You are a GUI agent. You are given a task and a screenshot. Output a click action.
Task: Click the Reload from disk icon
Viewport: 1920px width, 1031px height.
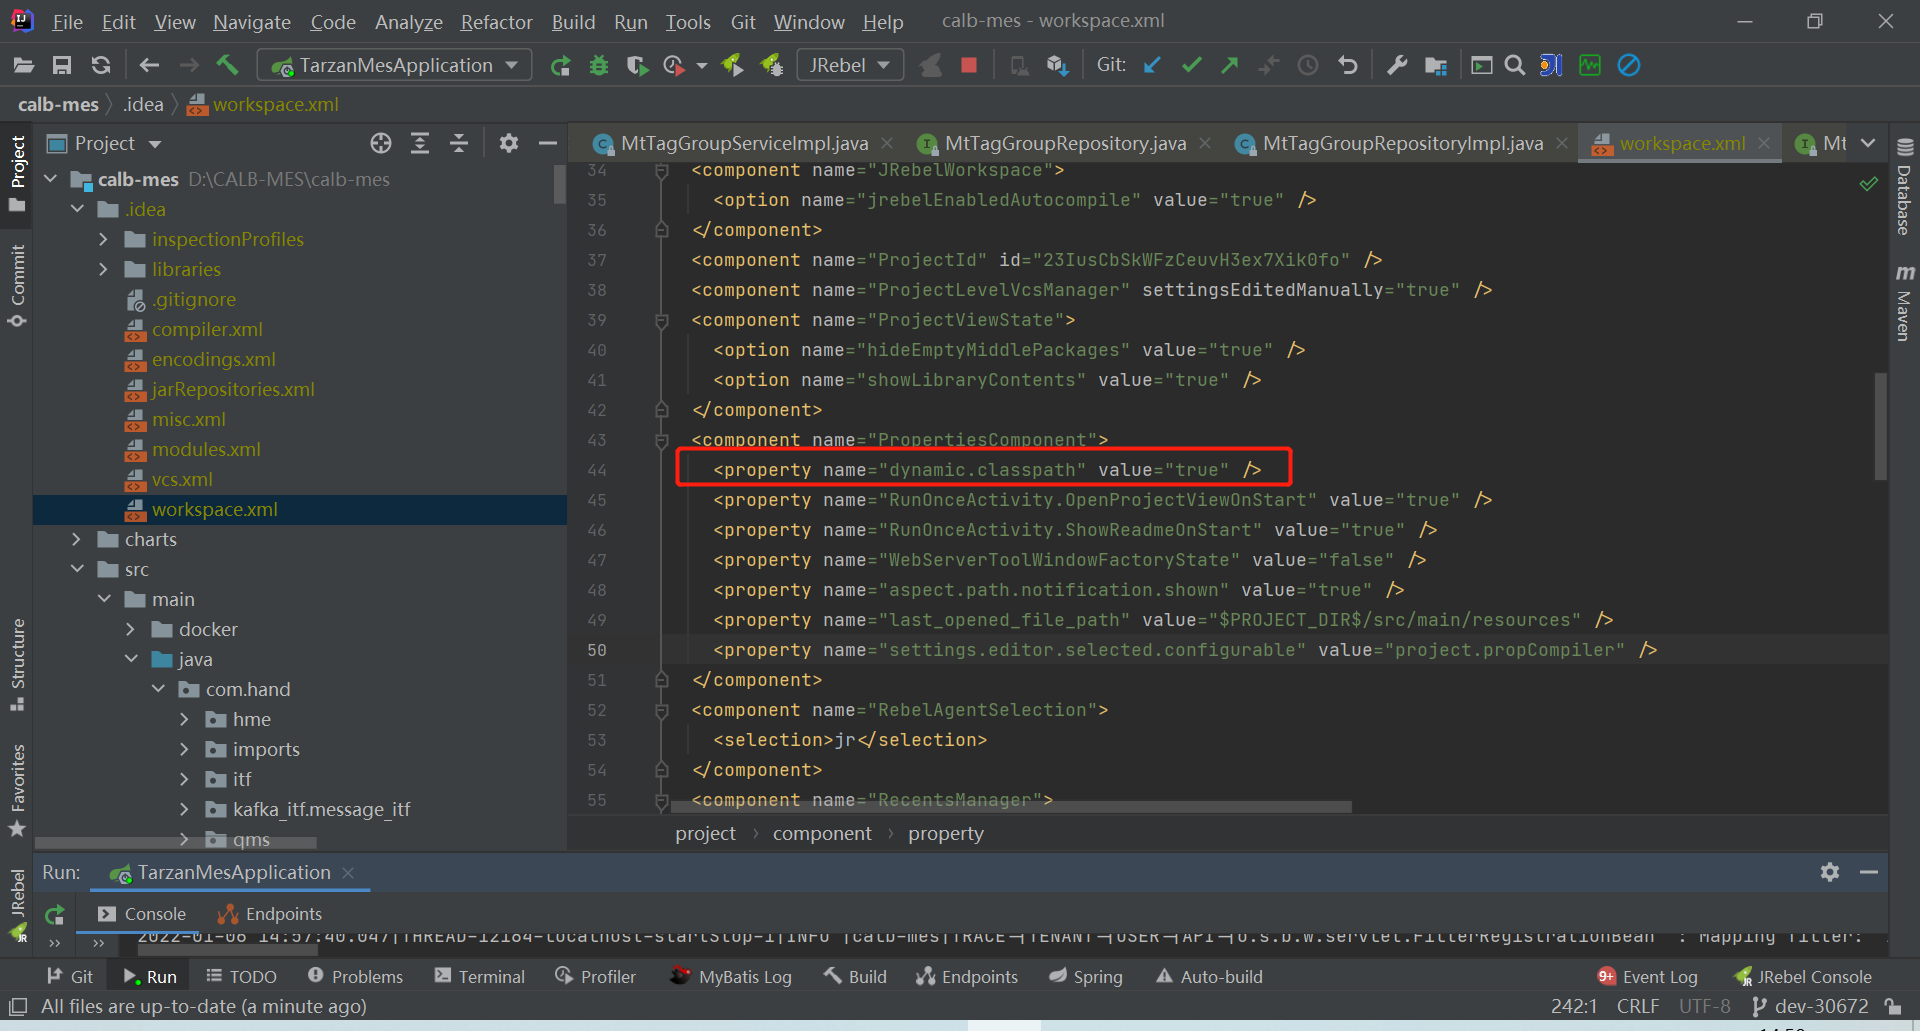coord(101,66)
